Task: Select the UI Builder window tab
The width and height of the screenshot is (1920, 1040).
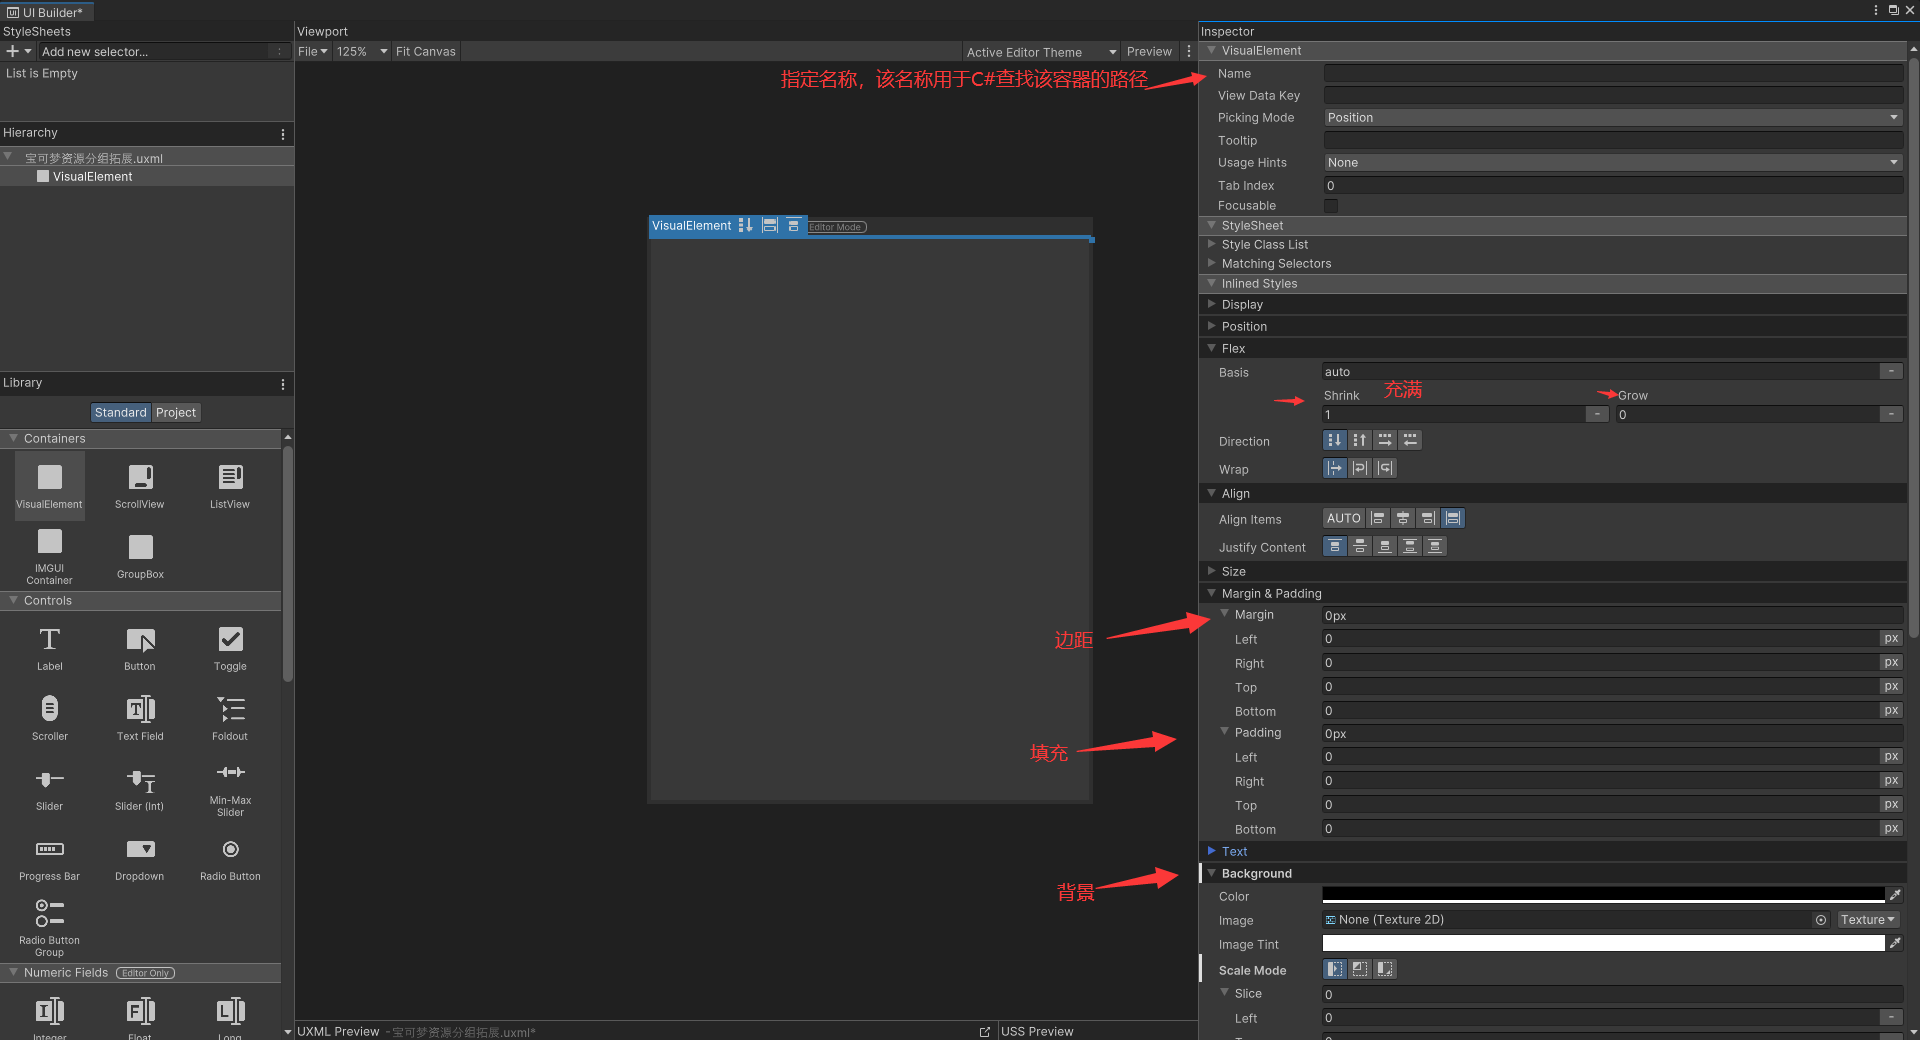Action: coord(46,12)
